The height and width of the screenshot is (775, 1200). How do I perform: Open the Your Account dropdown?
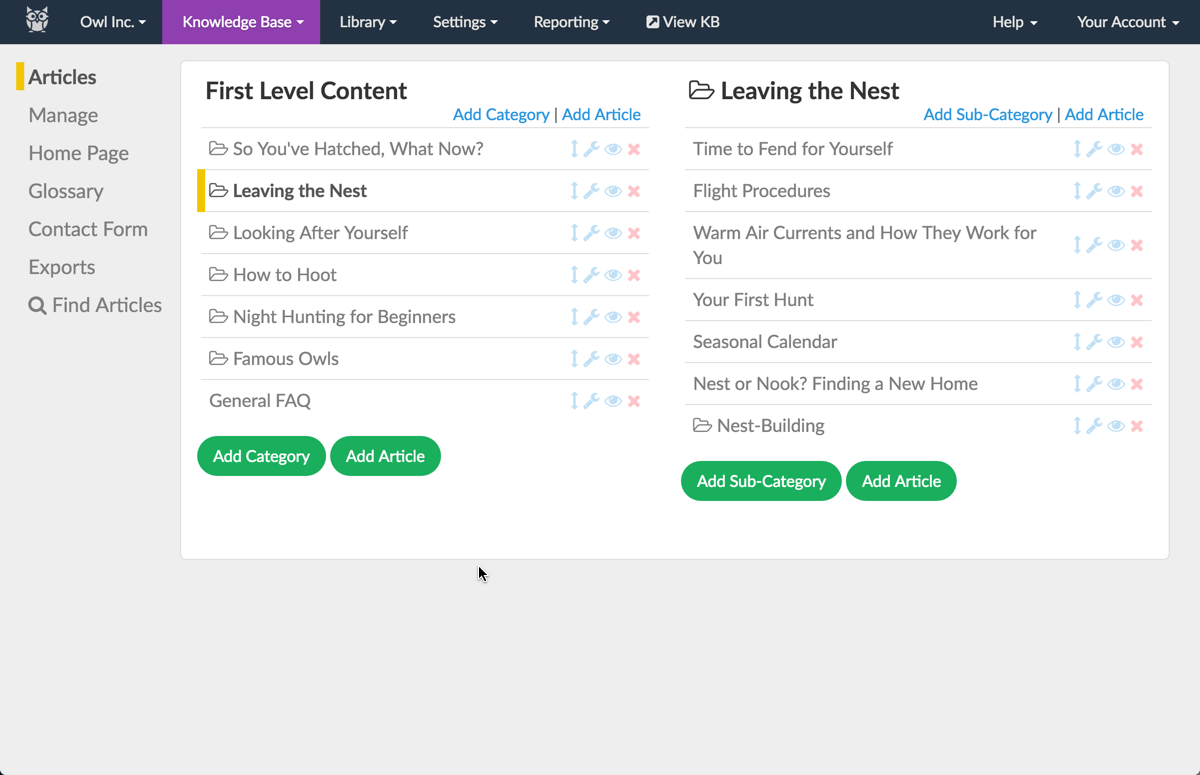click(1127, 22)
